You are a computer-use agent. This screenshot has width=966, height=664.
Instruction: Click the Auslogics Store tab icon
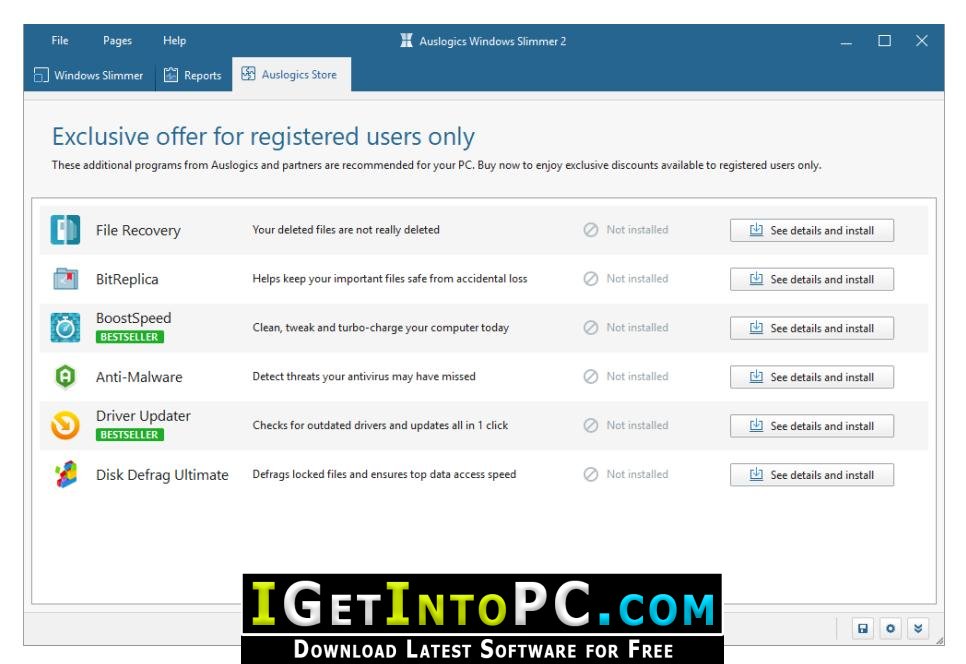[248, 74]
